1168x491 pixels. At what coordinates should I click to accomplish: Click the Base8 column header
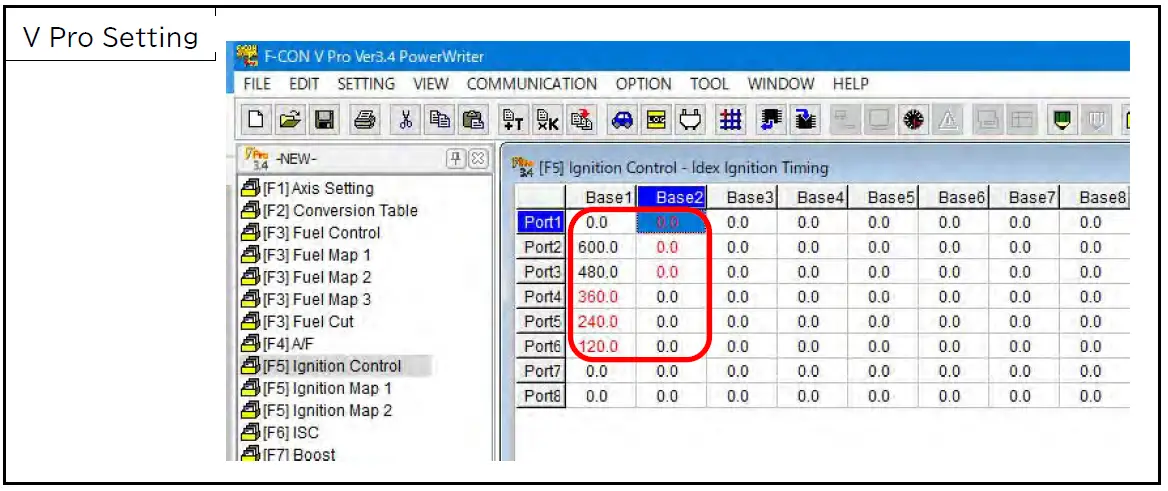tap(1095, 197)
